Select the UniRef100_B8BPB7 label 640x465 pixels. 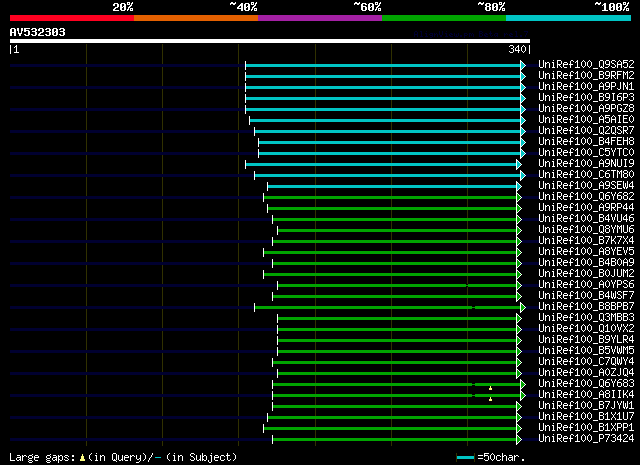586,307
